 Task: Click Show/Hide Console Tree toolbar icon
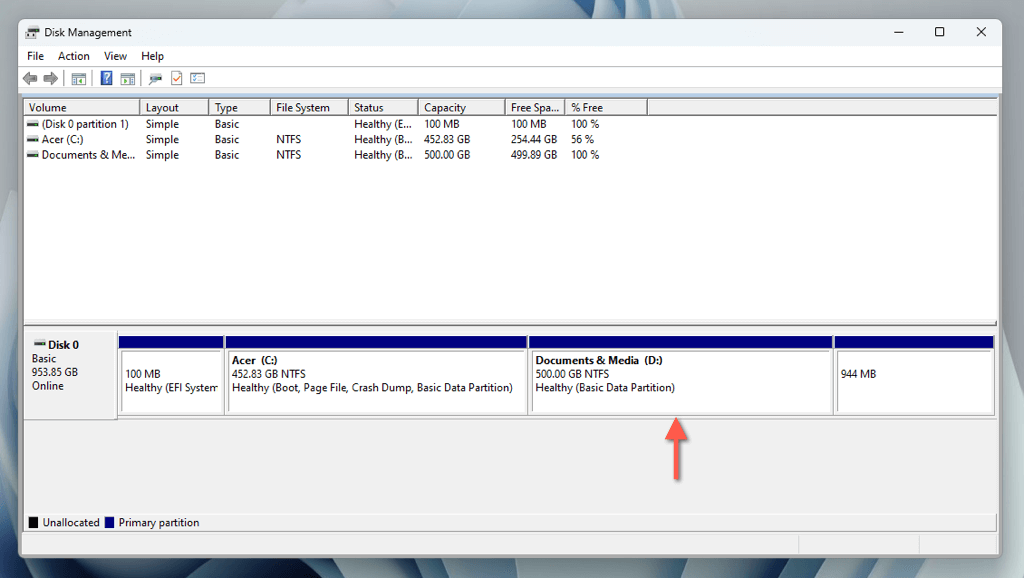coord(78,78)
